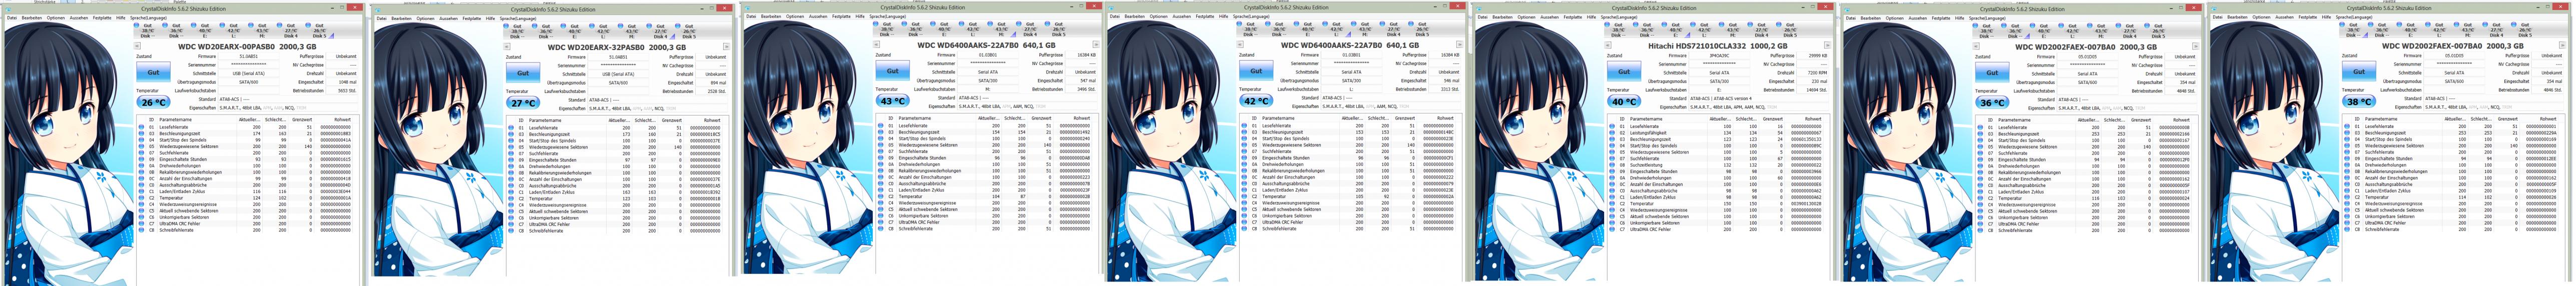Select Disk 4 tab in WD20EARX-32PASB0 window

coord(660,32)
